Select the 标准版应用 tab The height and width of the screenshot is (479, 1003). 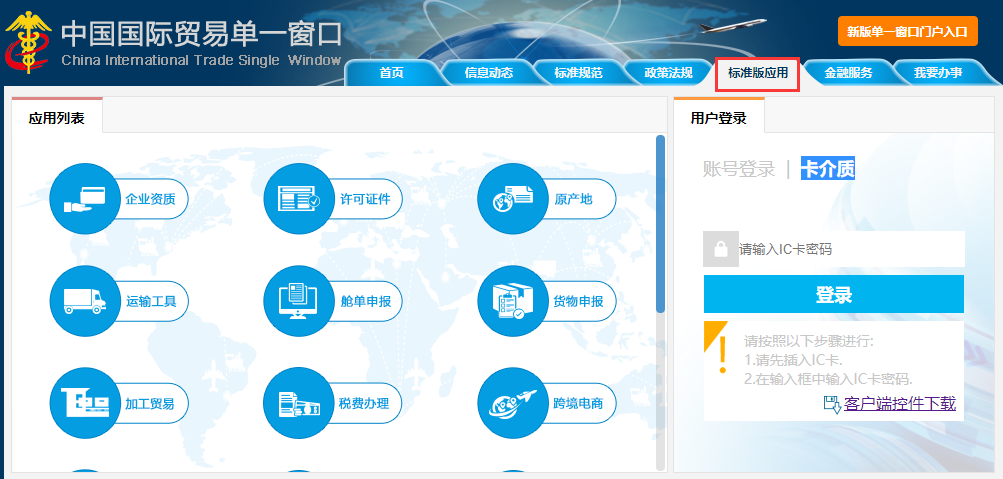(757, 73)
